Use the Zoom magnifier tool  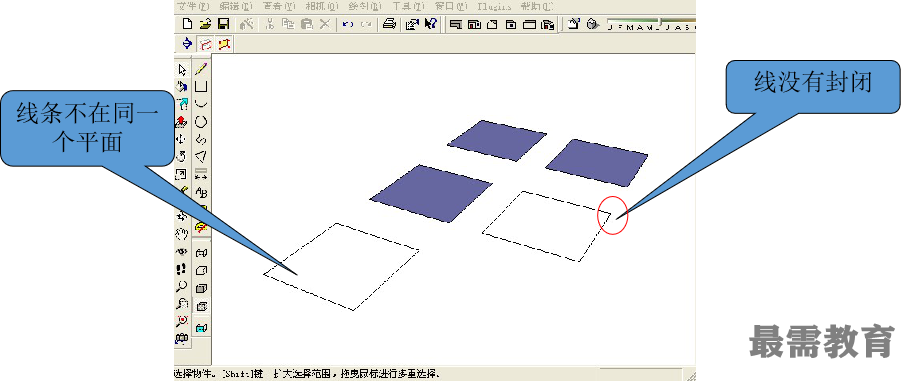click(182, 286)
